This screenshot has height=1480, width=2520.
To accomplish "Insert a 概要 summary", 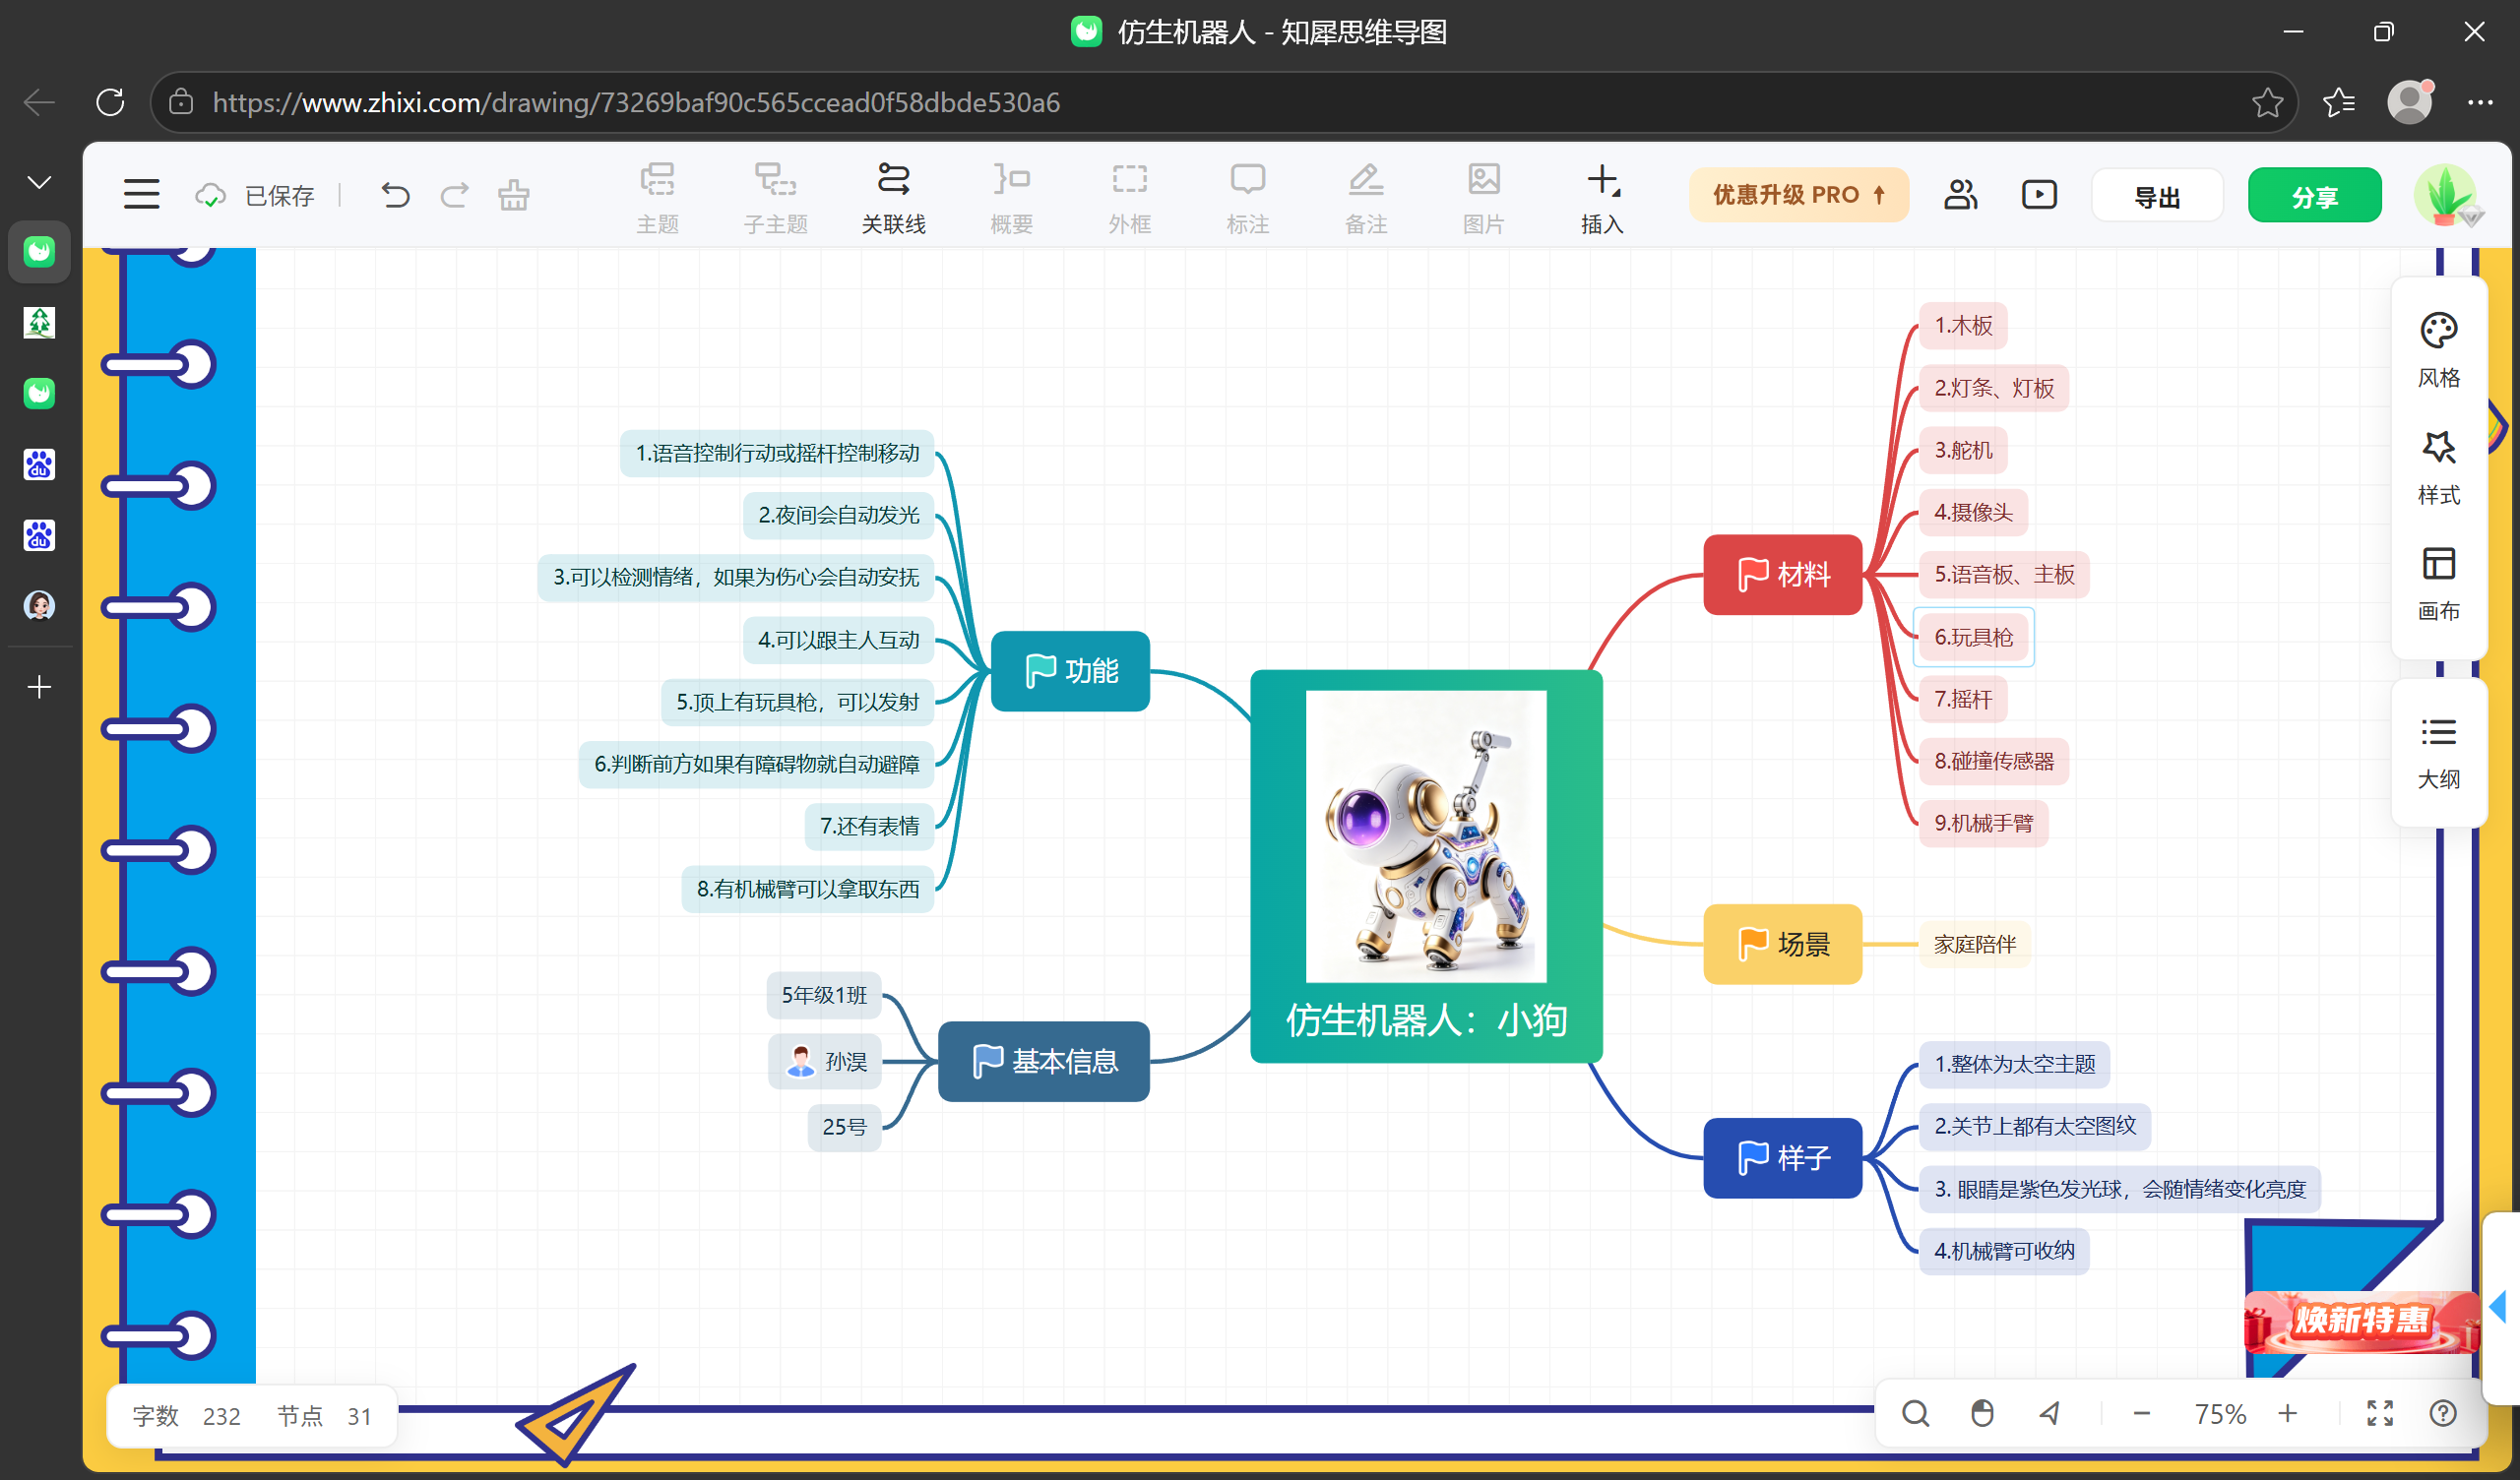I will (1011, 198).
